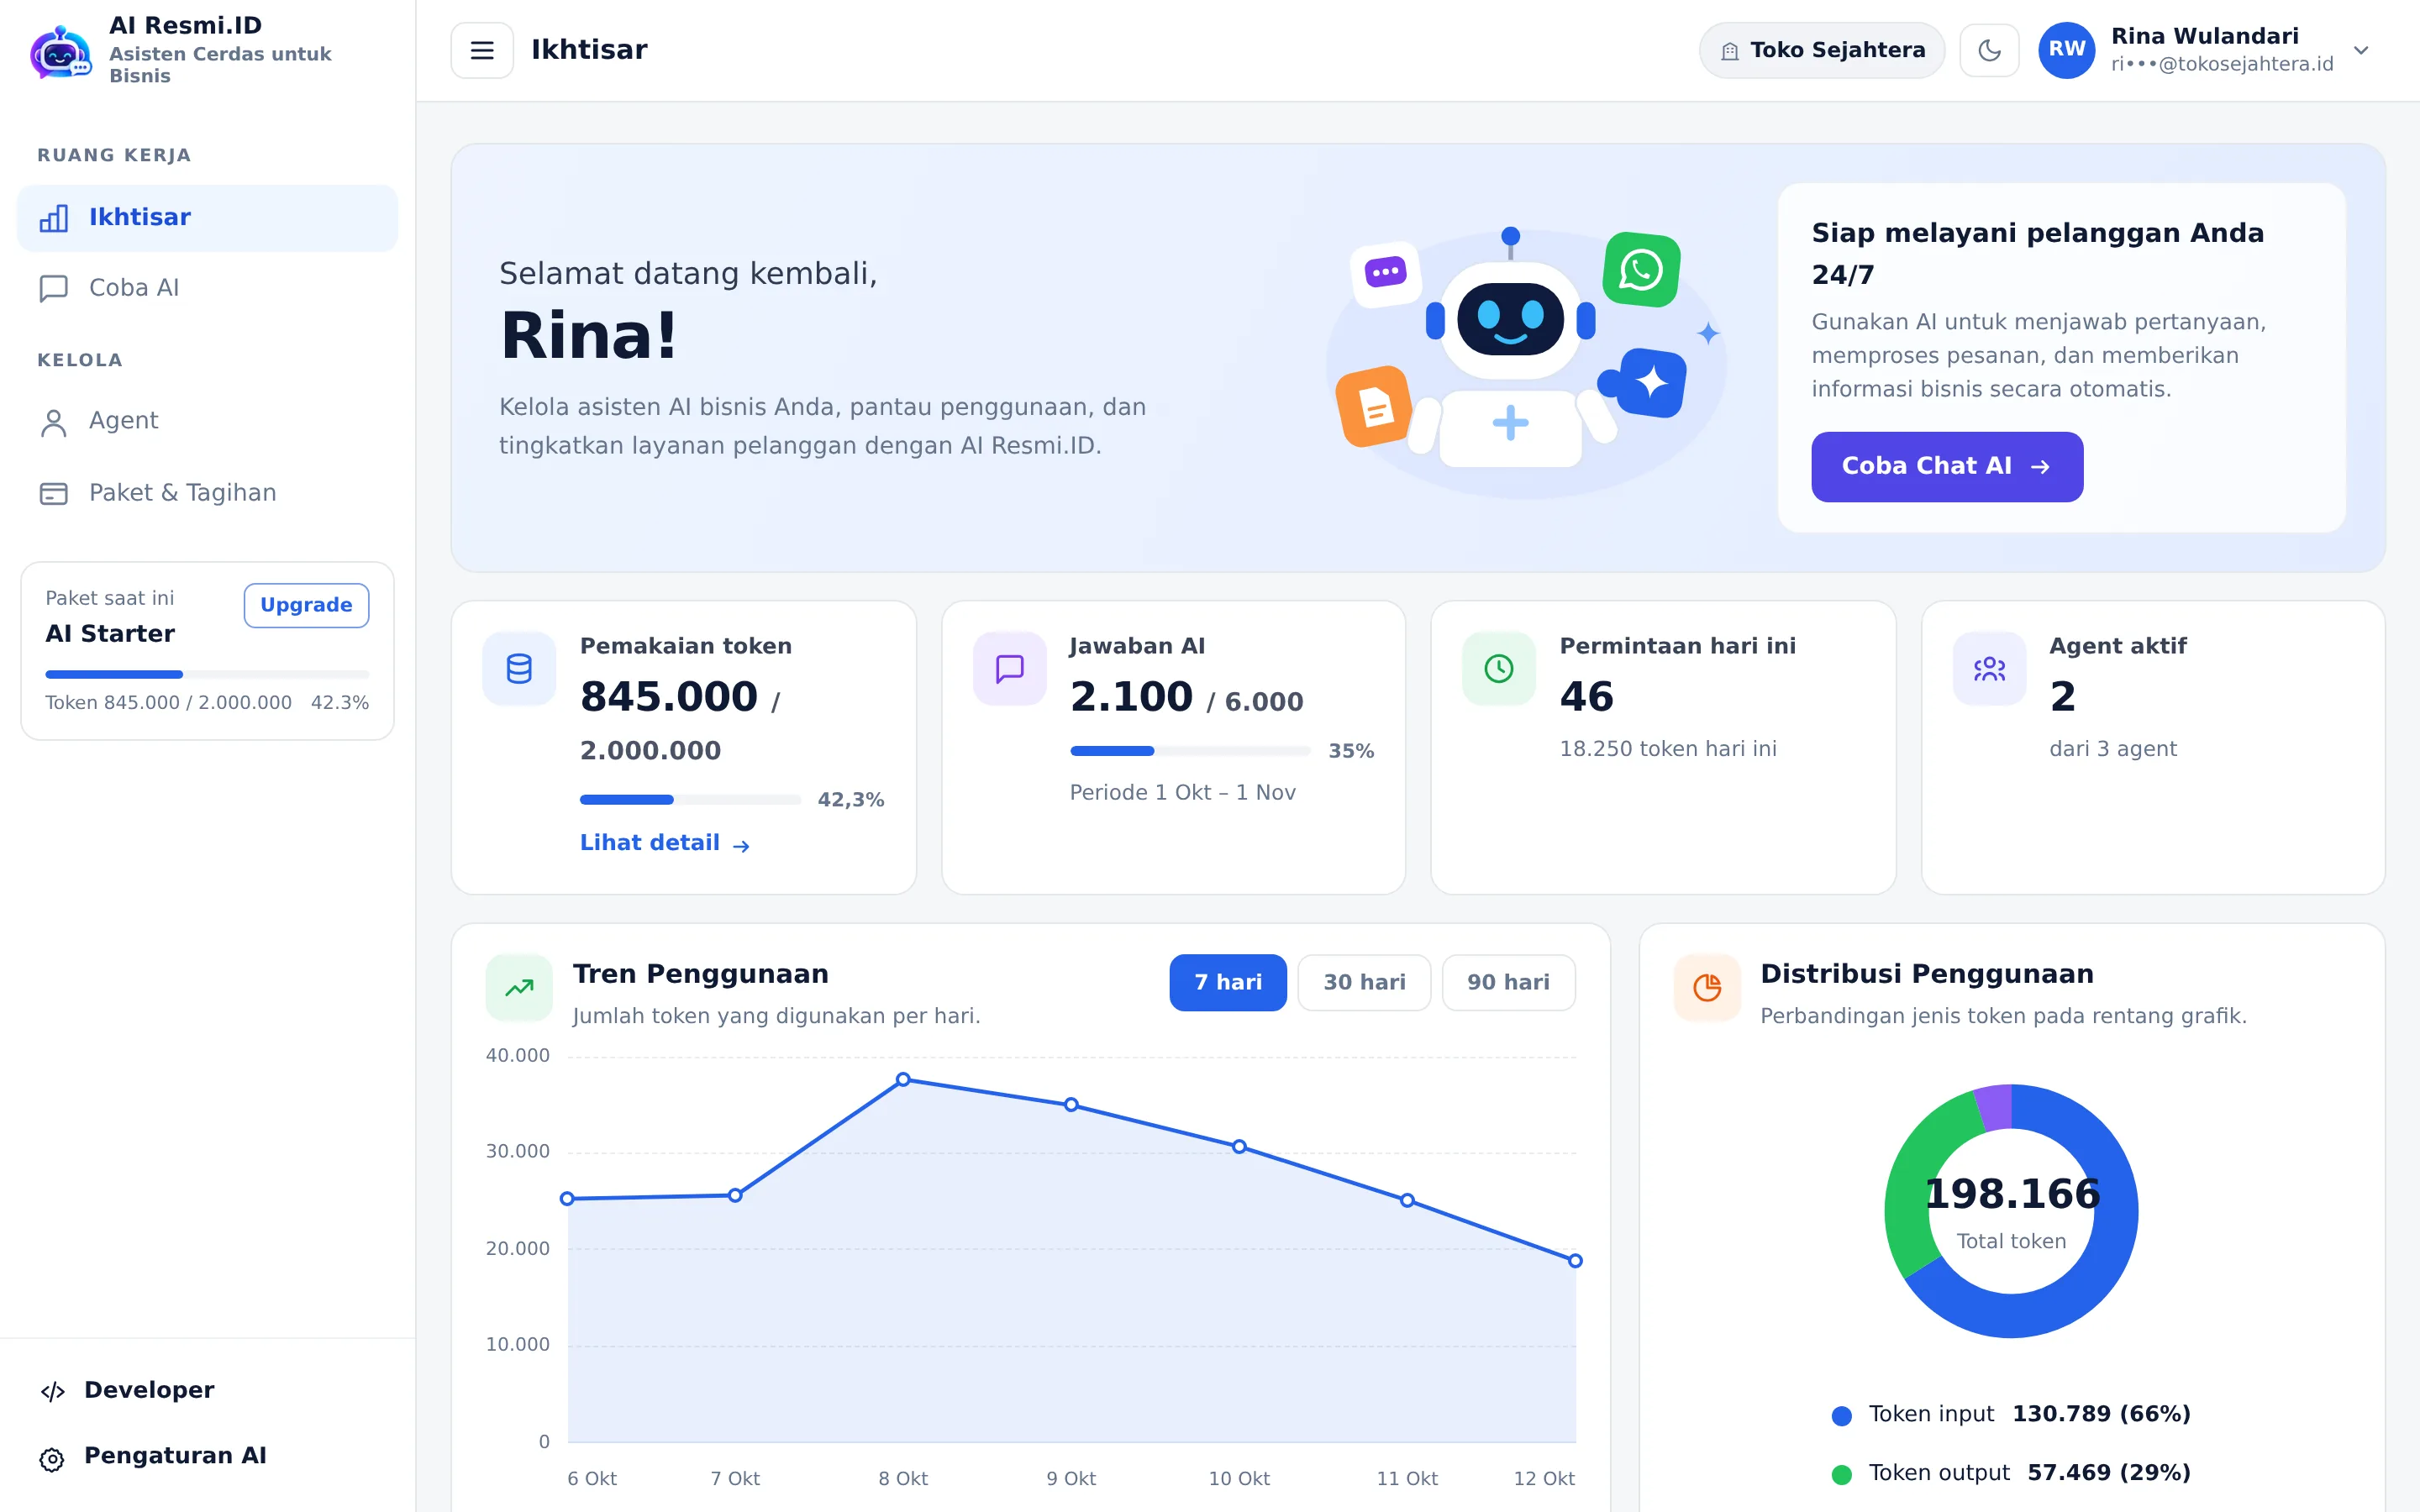Click the Permintaan hari ini clock icon
The image size is (2420, 1512).
point(1498,668)
